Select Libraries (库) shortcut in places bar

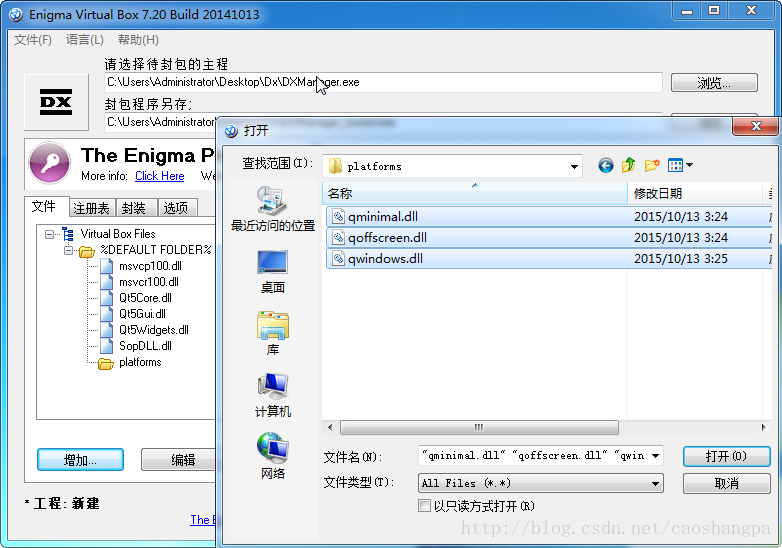272,334
